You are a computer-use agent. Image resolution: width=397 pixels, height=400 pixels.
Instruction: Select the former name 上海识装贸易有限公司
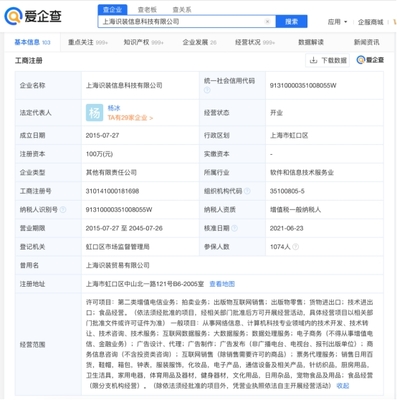(x=118, y=265)
